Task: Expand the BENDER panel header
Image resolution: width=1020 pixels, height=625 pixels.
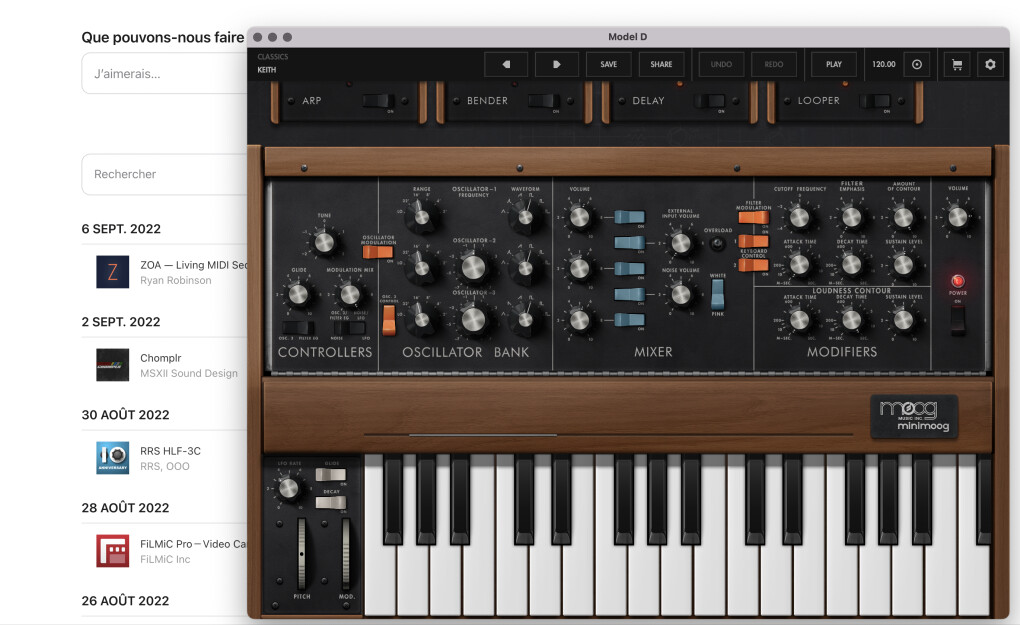Action: (487, 101)
